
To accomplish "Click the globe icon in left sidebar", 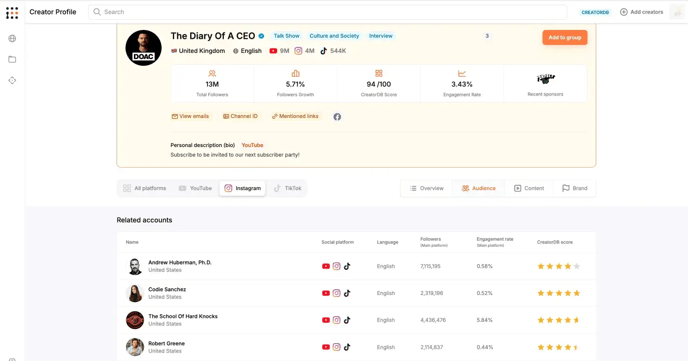I will (x=12, y=39).
